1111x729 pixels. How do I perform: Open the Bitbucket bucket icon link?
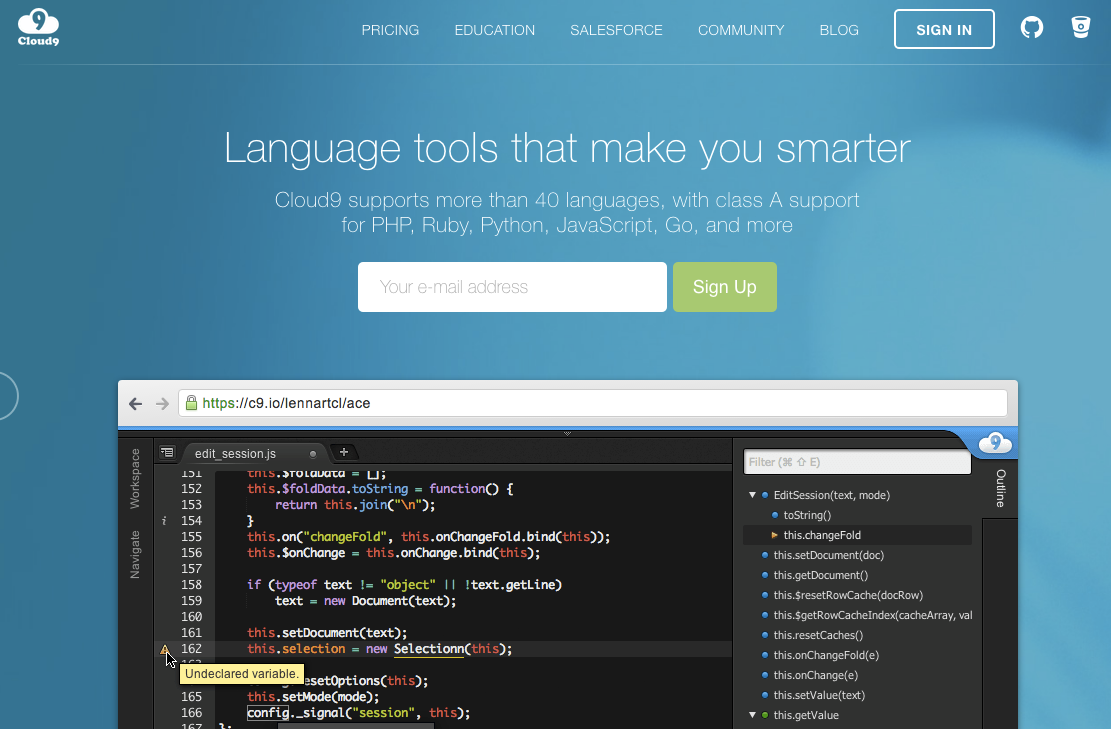coord(1080,28)
